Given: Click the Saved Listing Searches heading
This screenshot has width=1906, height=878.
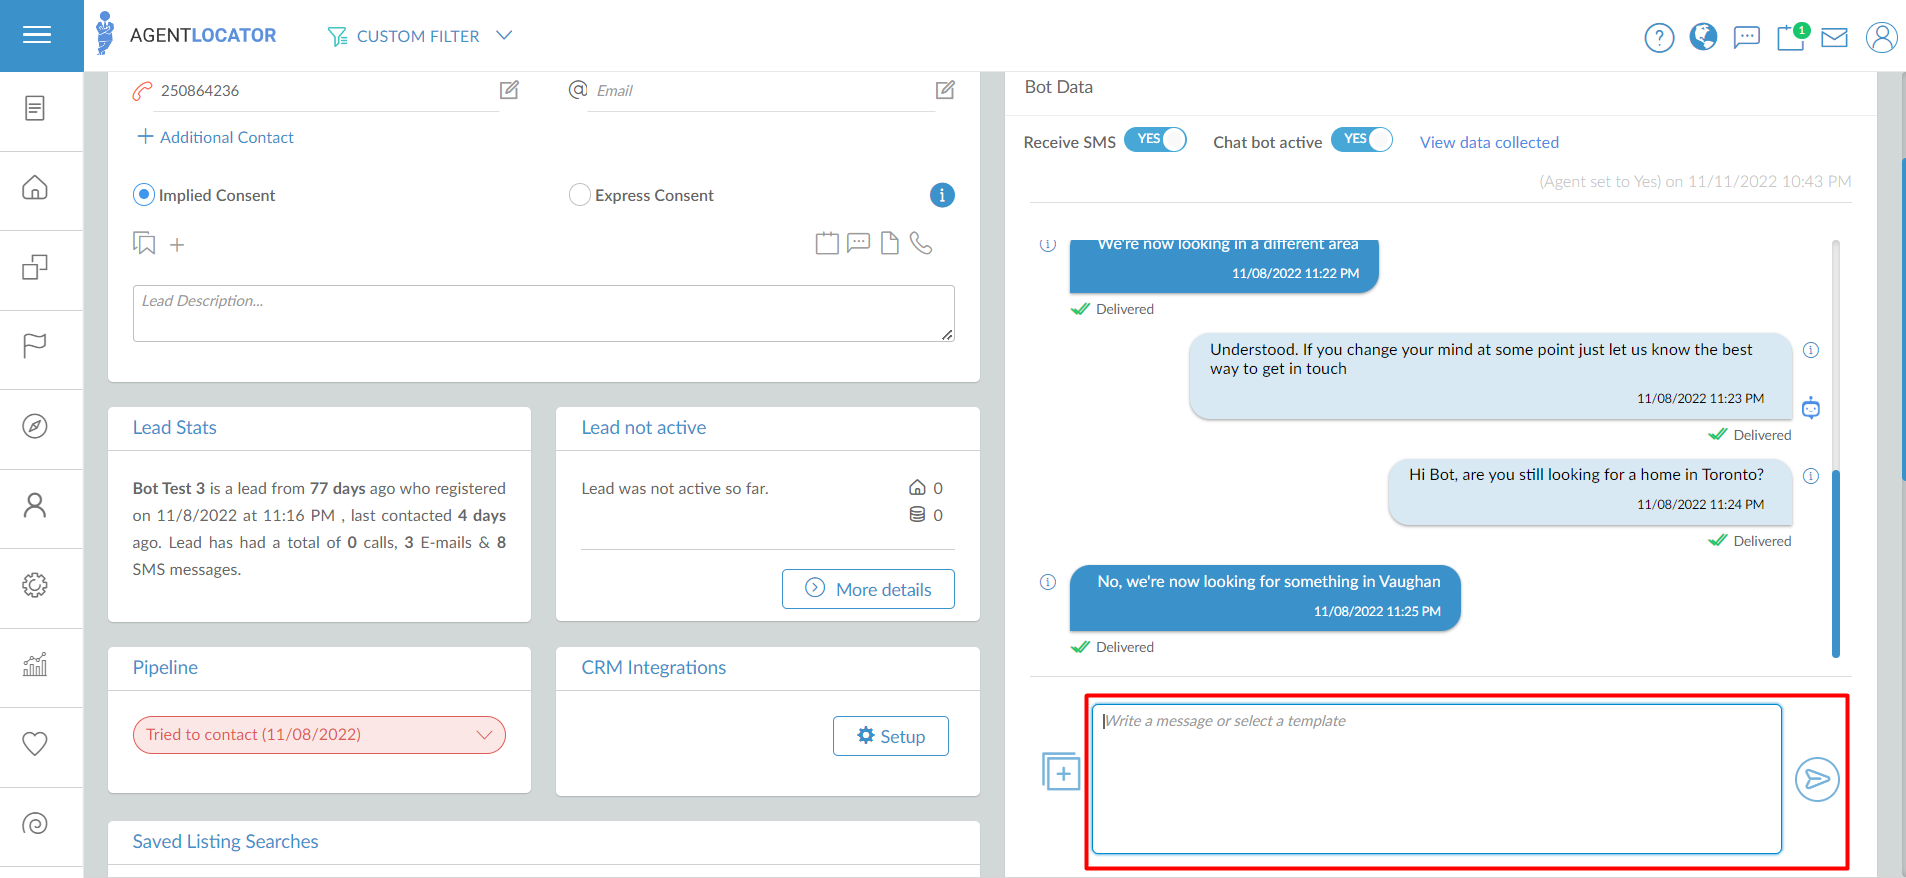Looking at the screenshot, I should (226, 842).
